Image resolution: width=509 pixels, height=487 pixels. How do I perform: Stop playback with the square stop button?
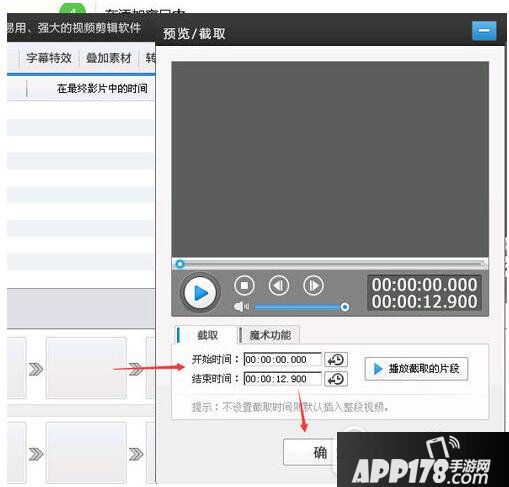point(244,285)
